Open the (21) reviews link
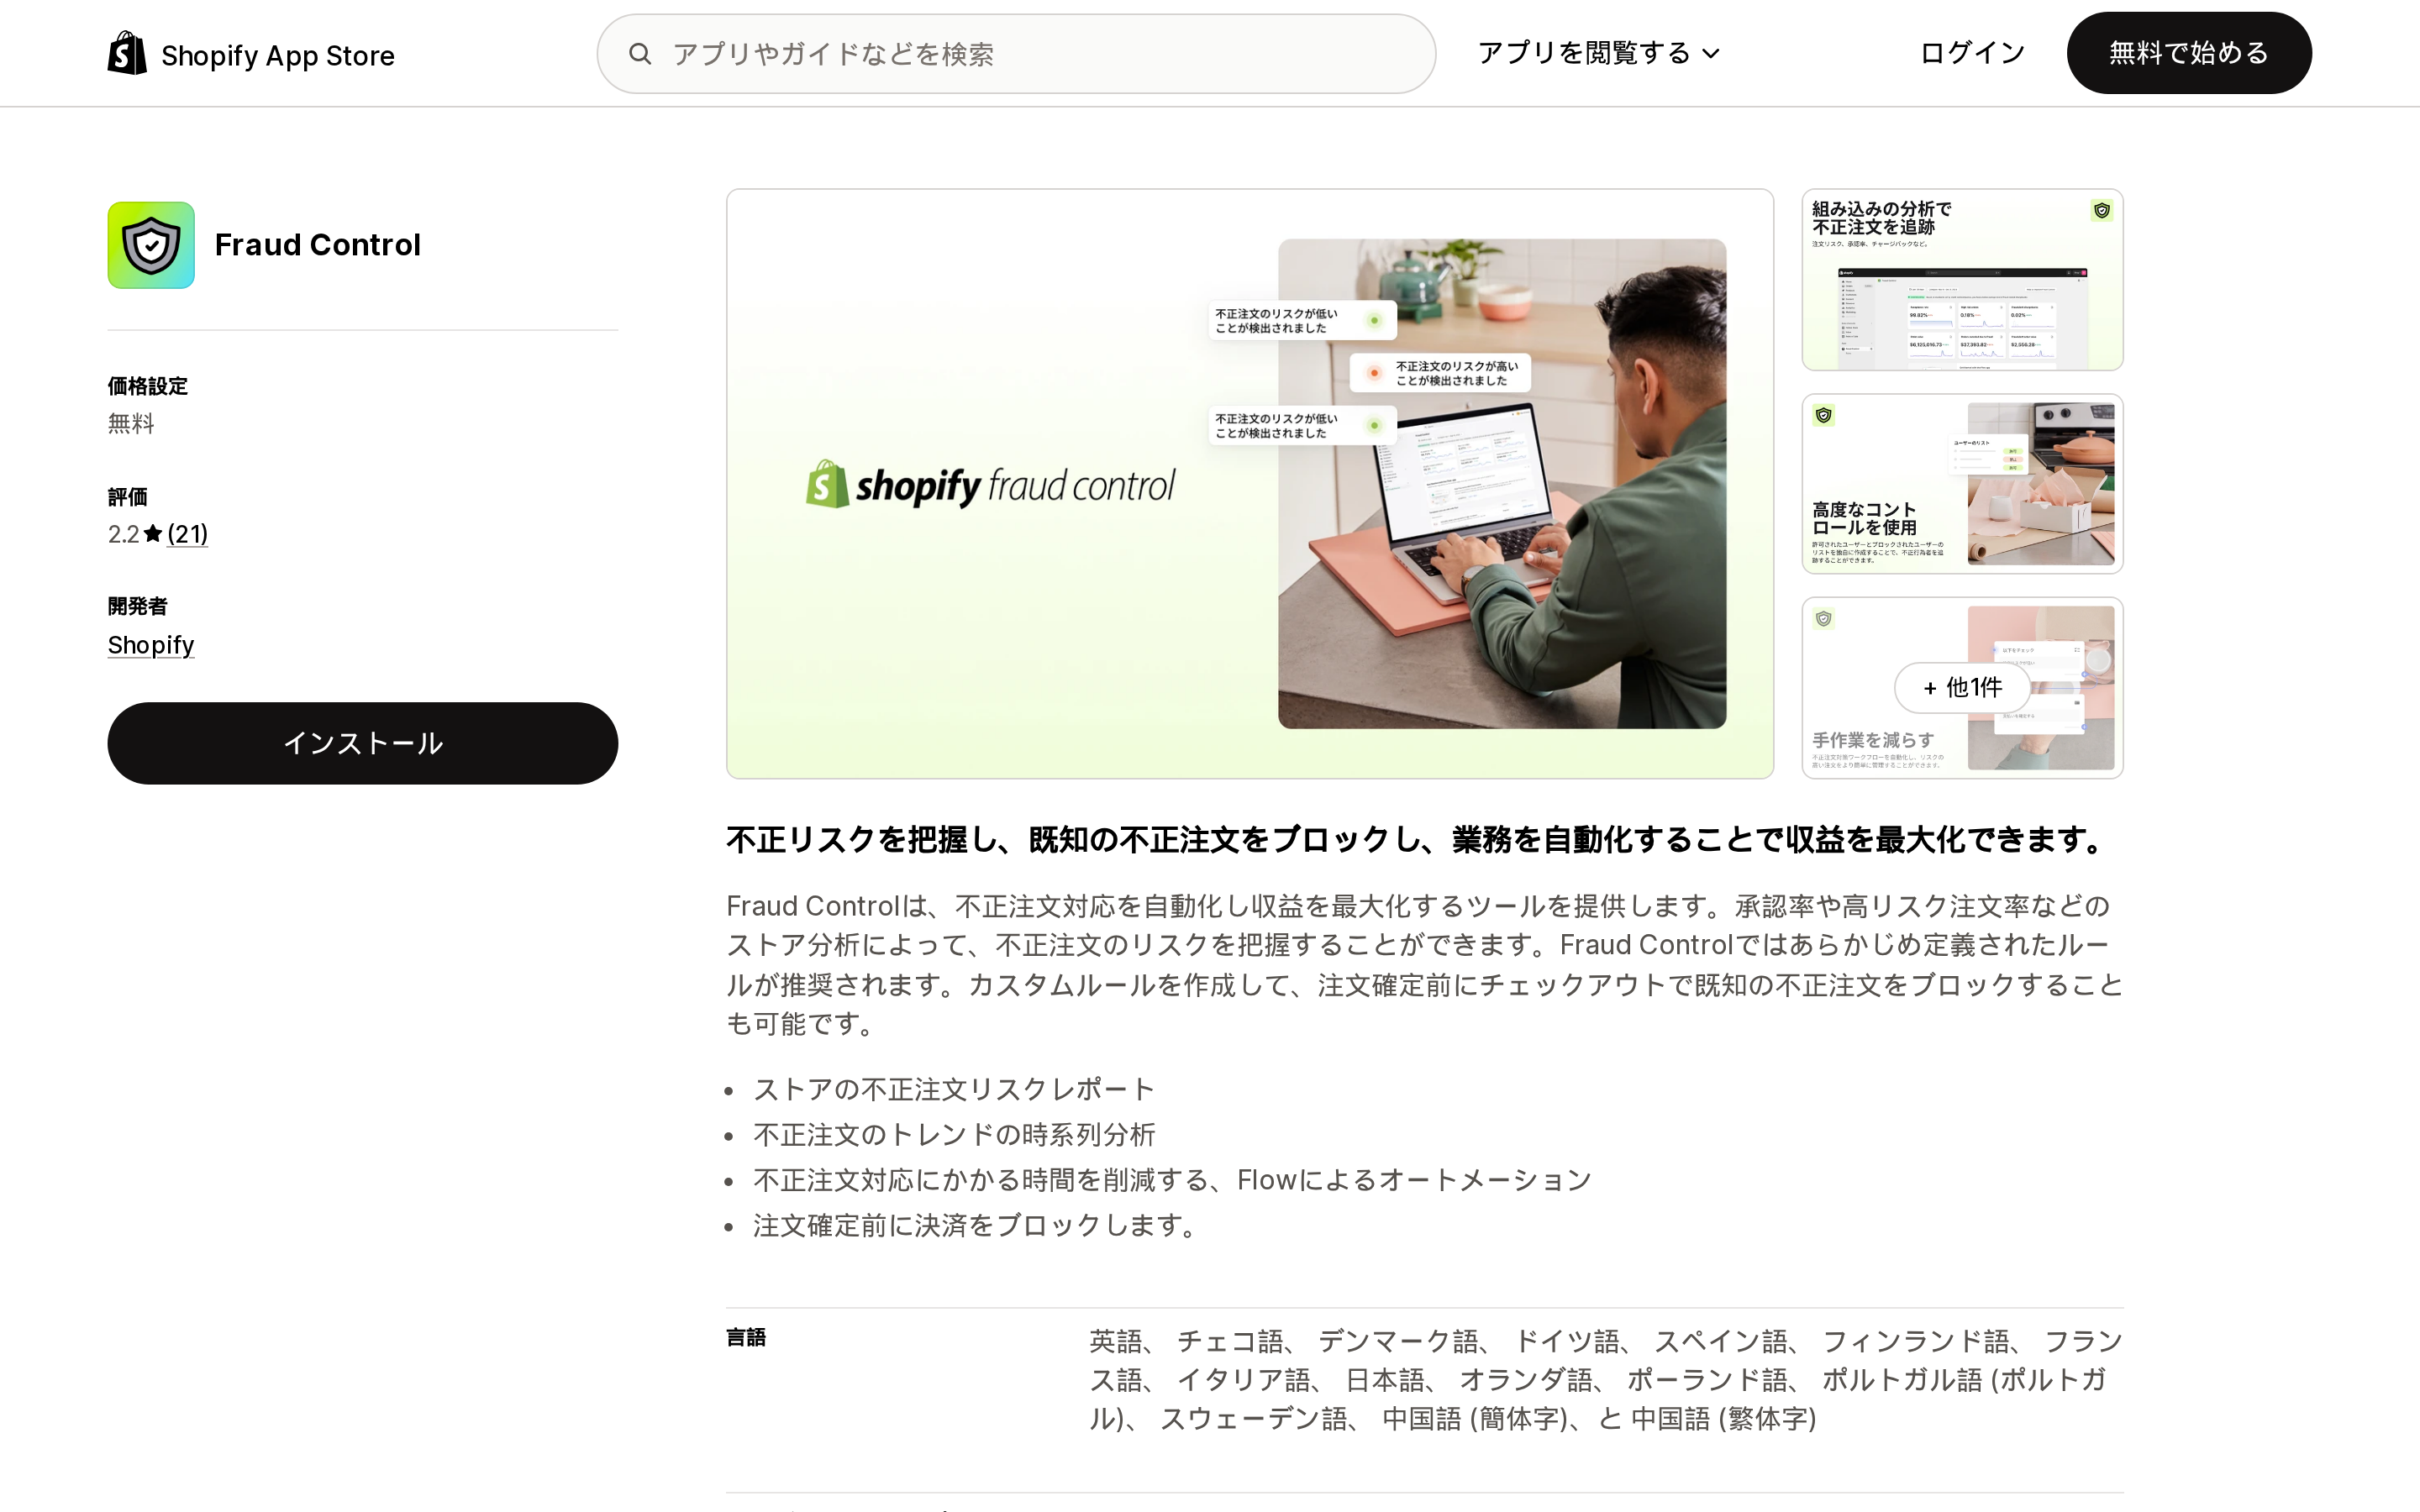The height and width of the screenshot is (1512, 2420). tap(188, 534)
